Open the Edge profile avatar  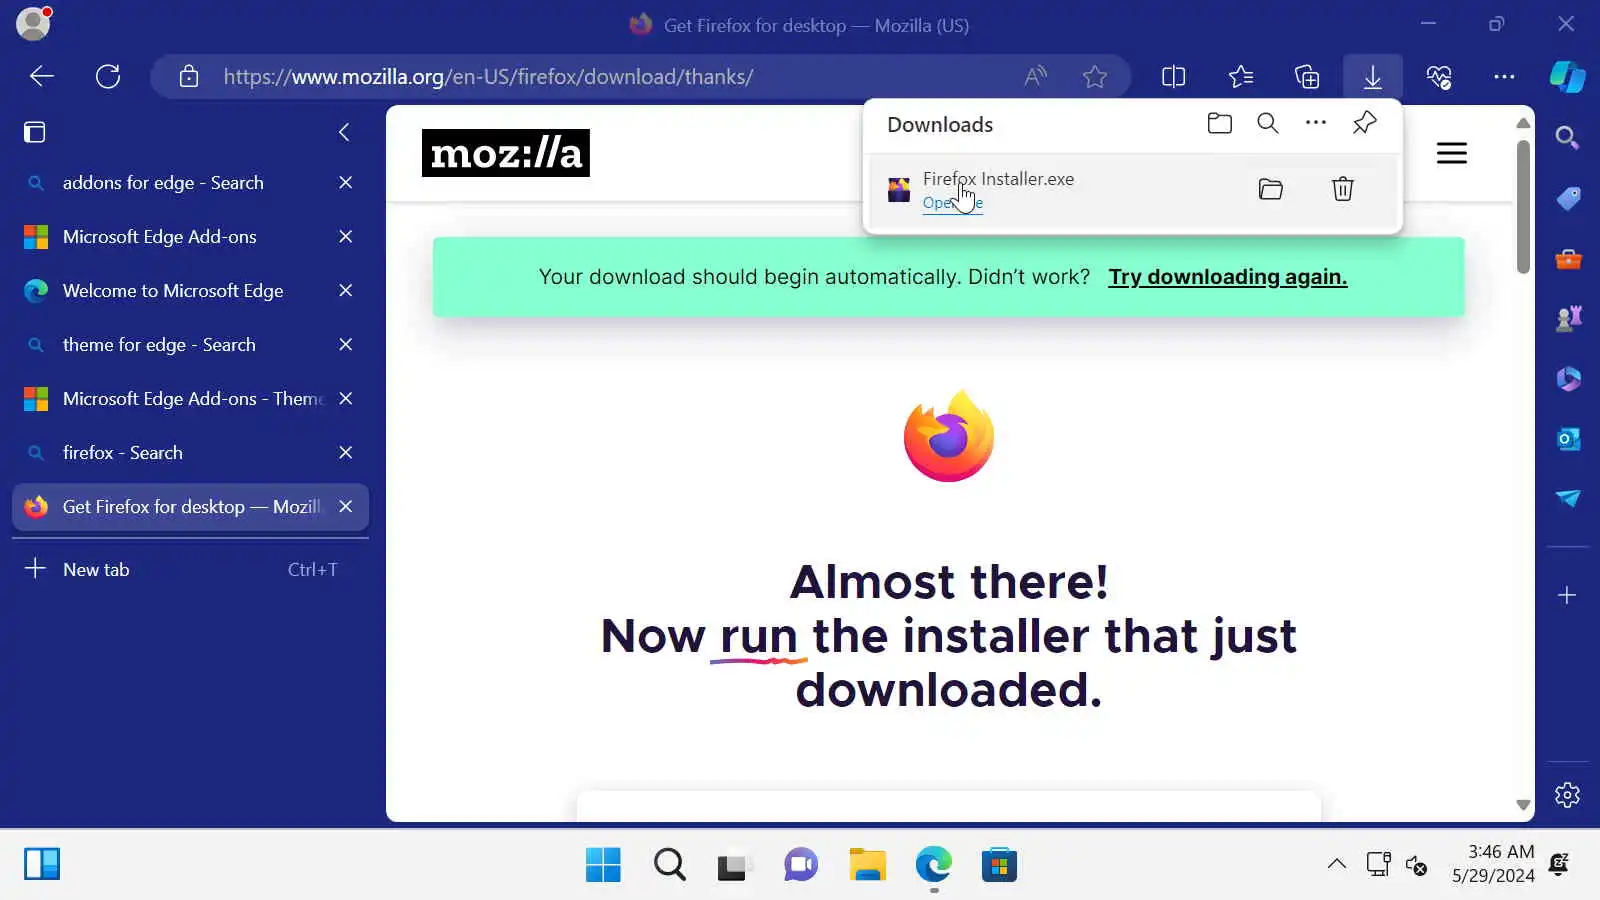click(33, 24)
